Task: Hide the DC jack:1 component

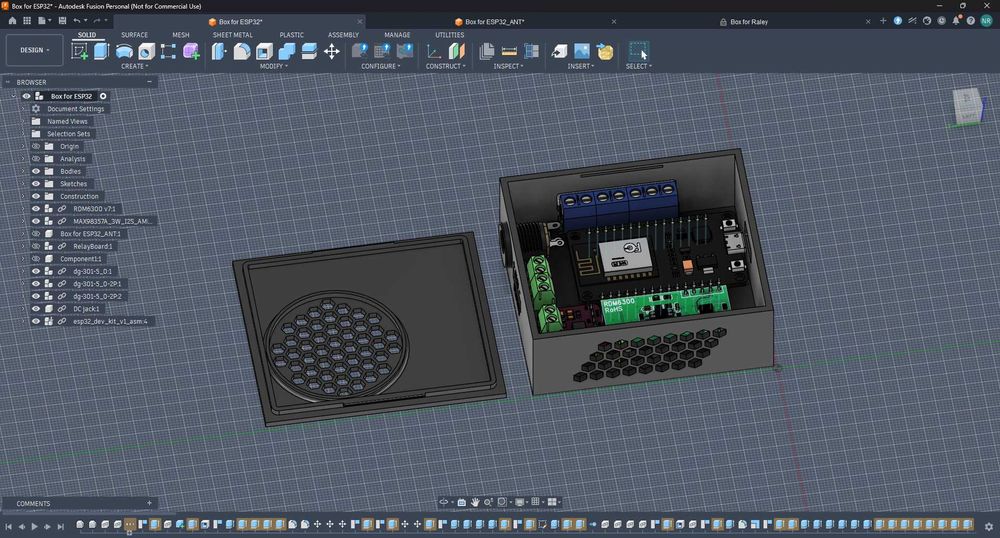Action: click(36, 309)
